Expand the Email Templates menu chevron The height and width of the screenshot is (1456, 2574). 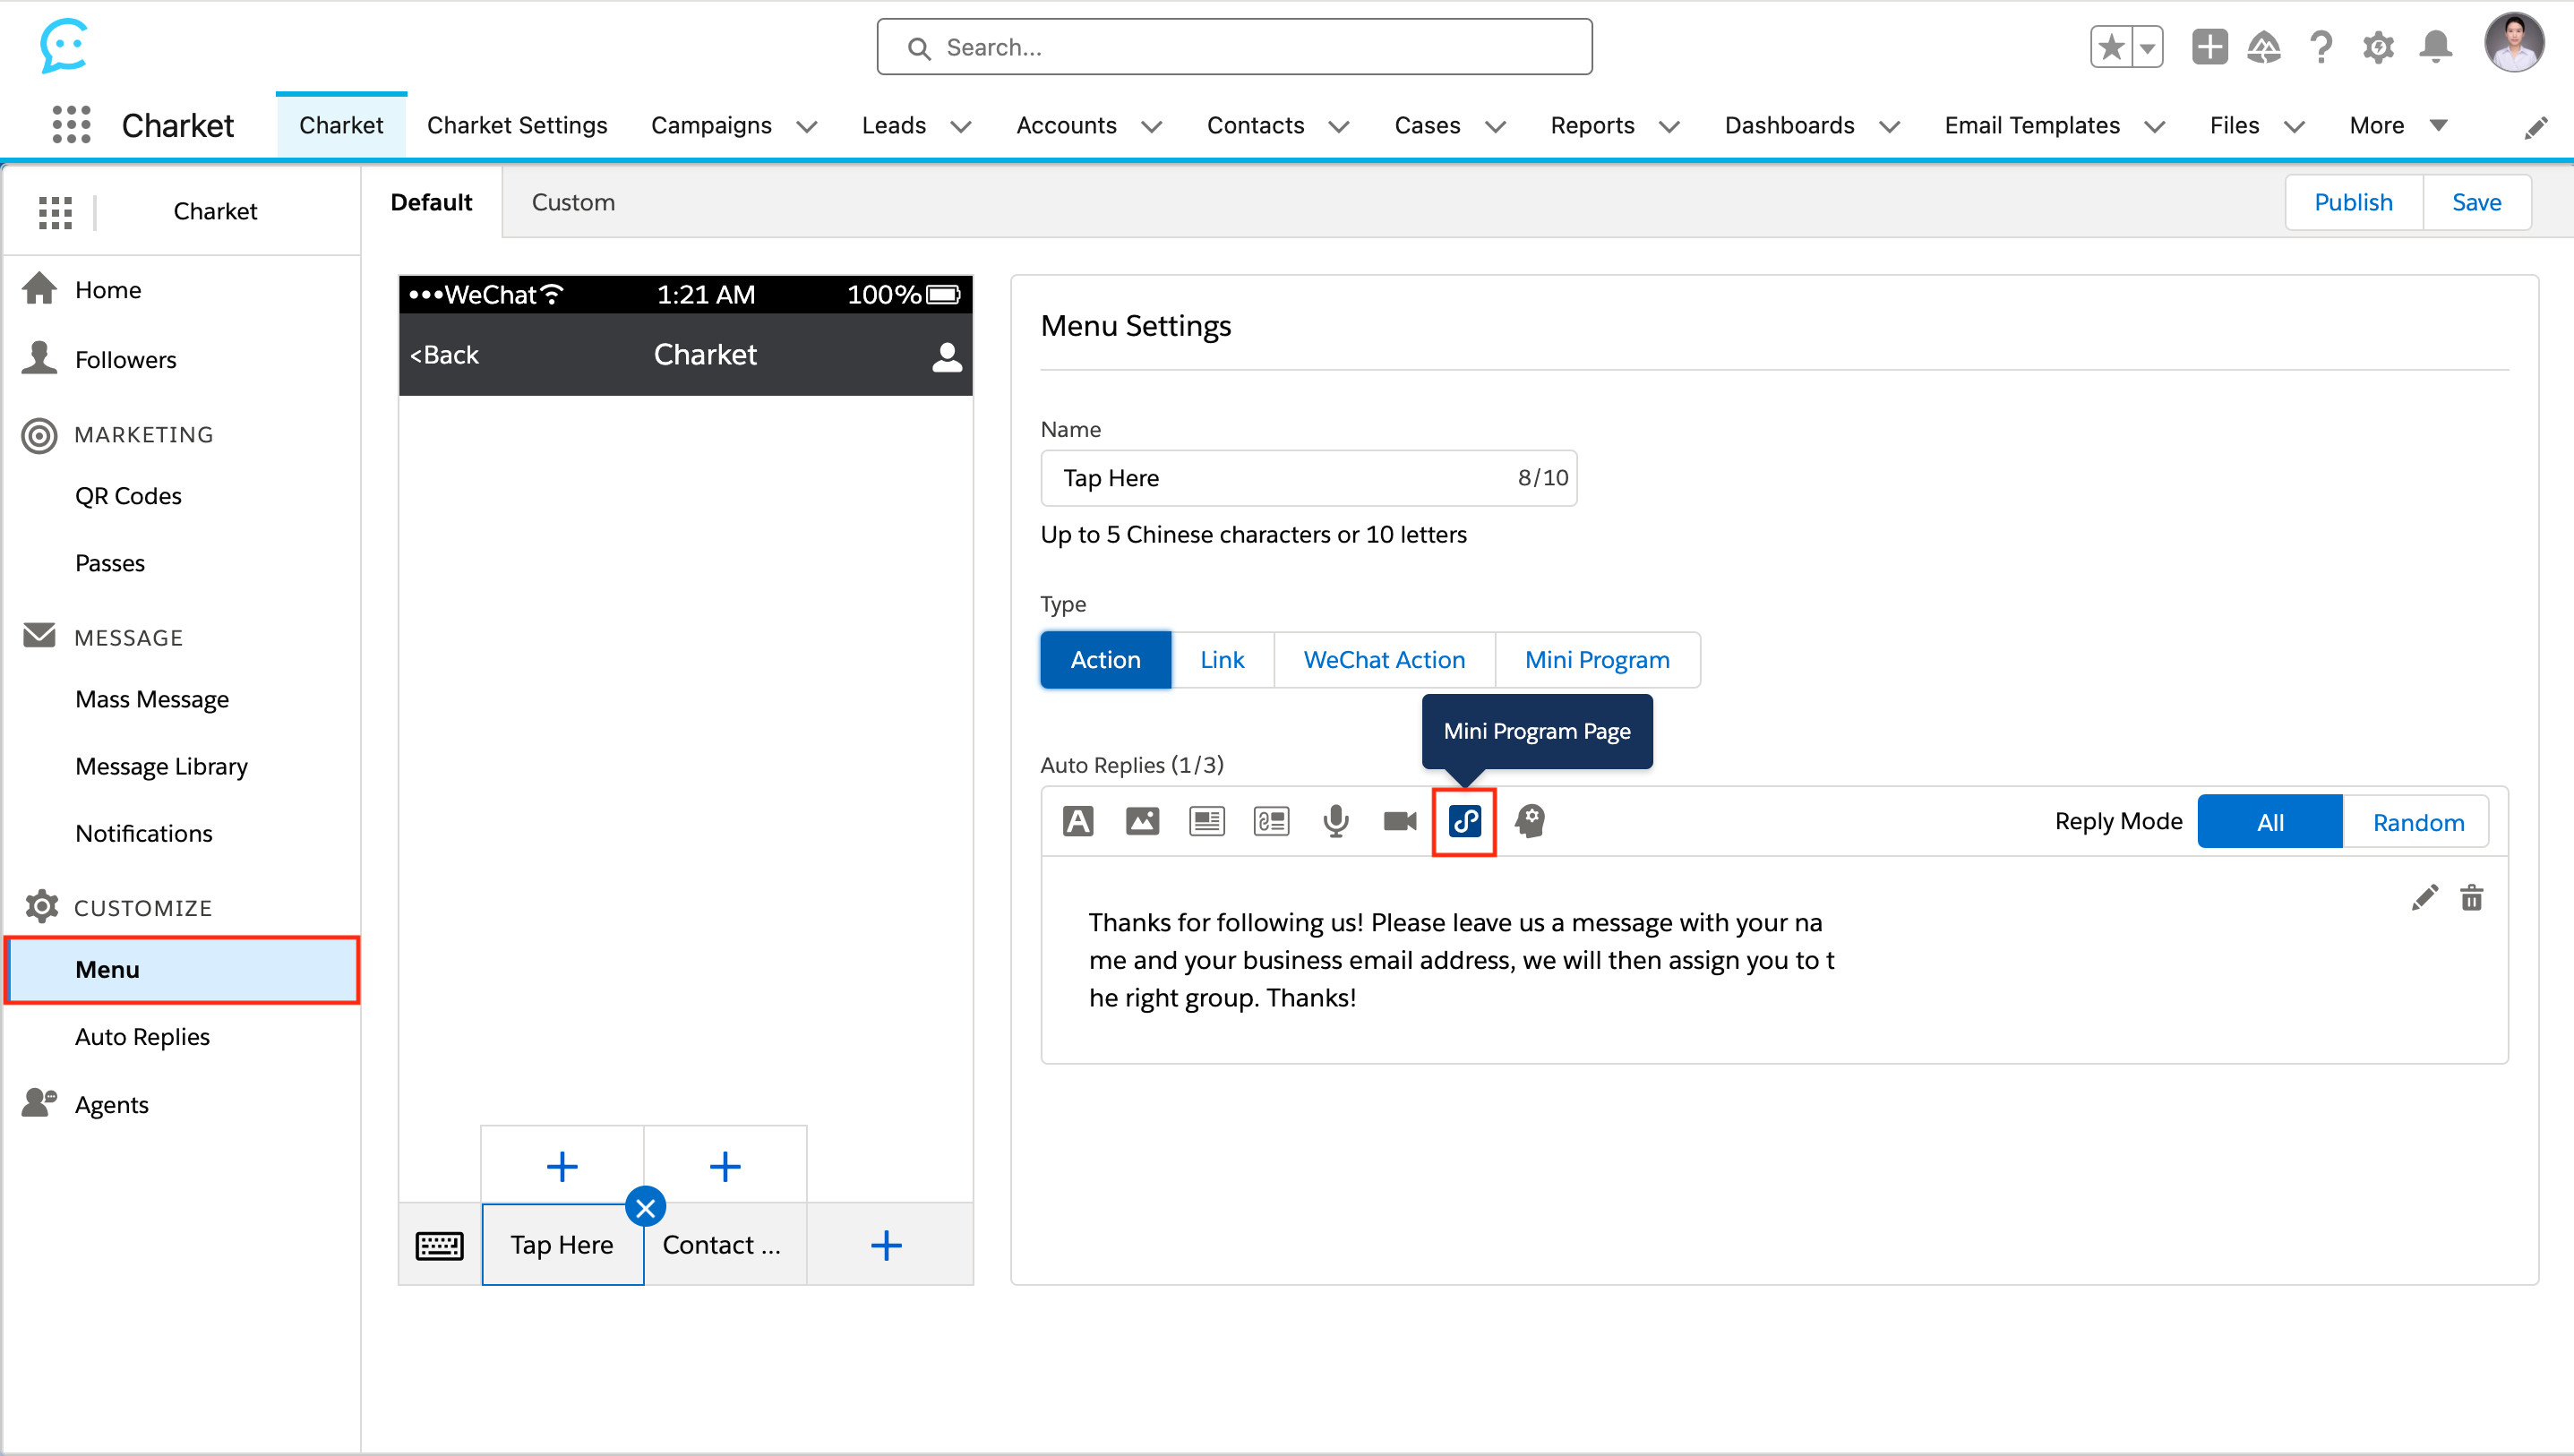2155,126
